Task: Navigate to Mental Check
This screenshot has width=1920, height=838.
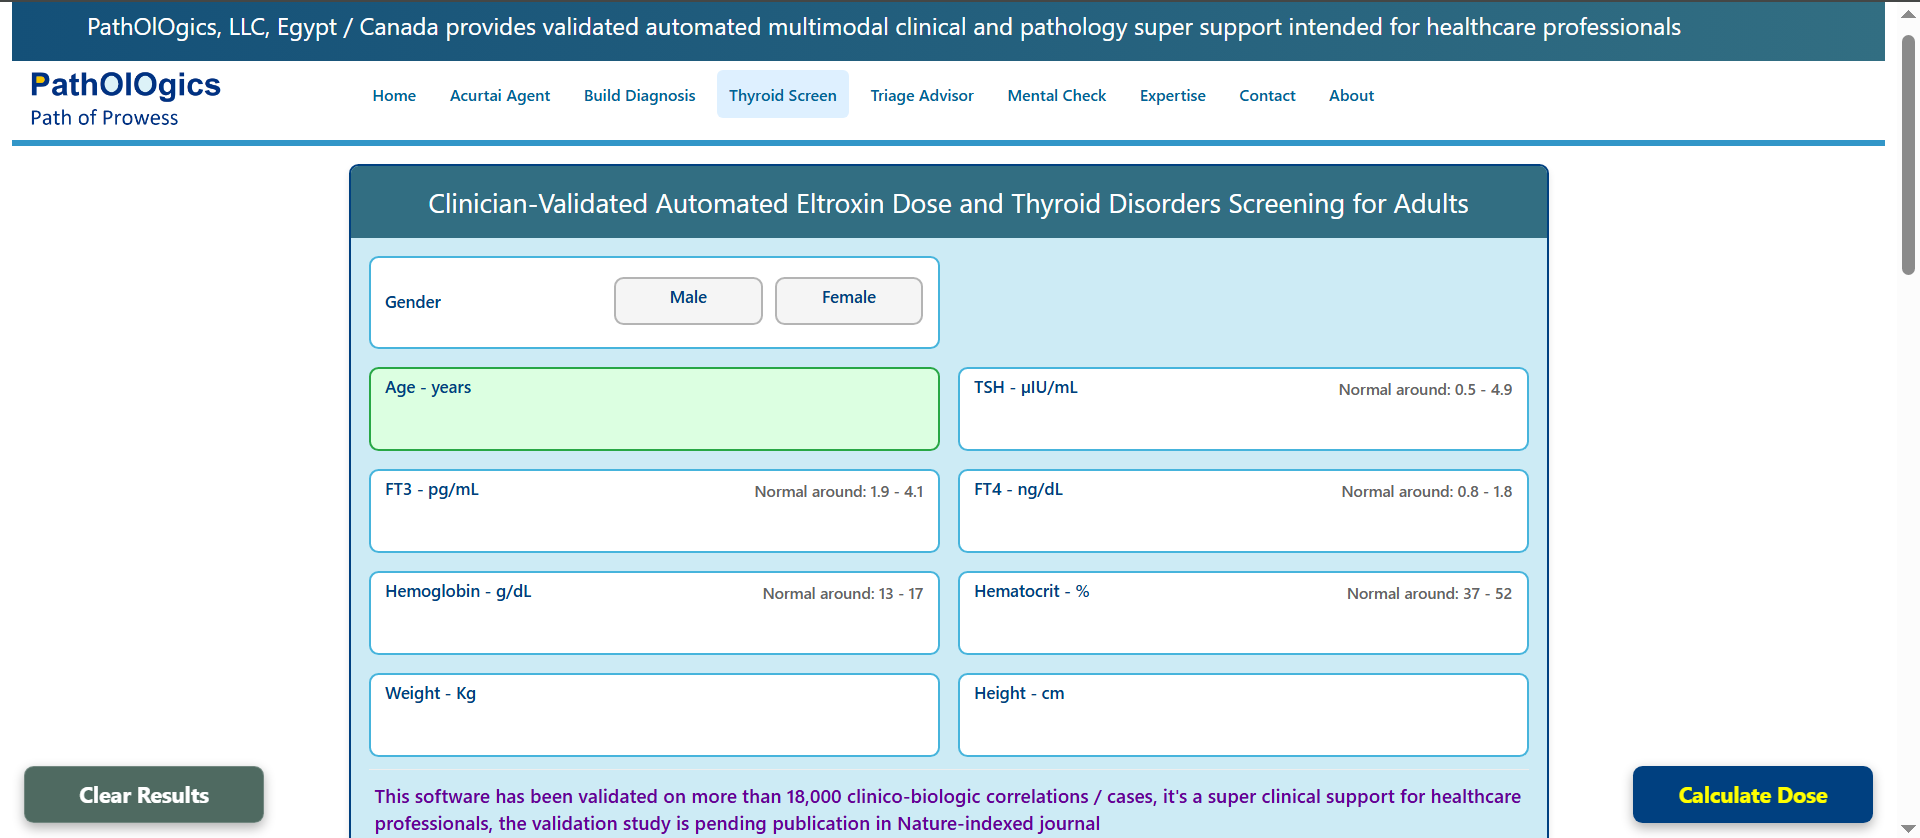Action: pyautogui.click(x=1057, y=95)
